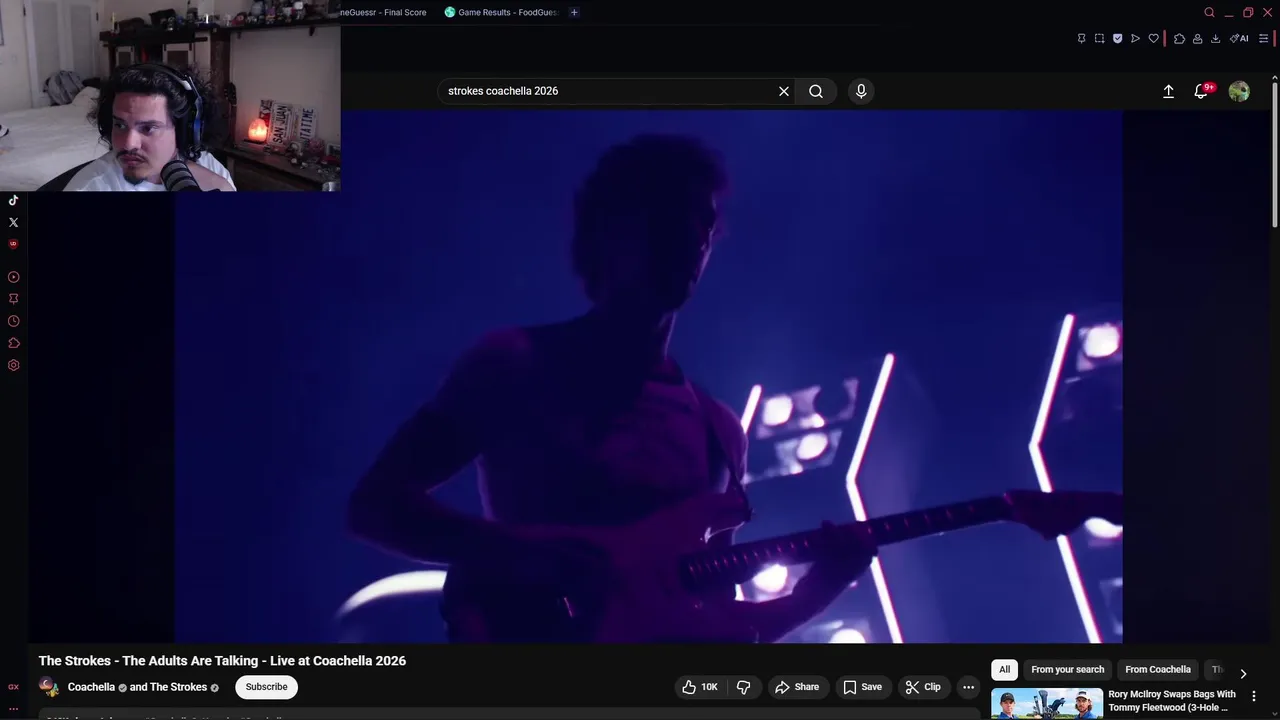1280x720 pixels.
Task: Click the video title 'The Adults Are Talking'
Action: pos(222,661)
